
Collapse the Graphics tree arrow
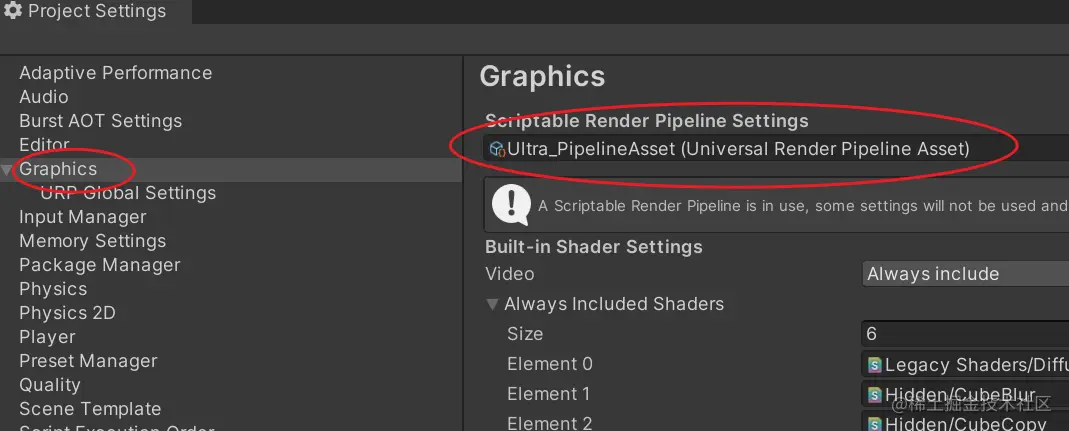(x=8, y=170)
